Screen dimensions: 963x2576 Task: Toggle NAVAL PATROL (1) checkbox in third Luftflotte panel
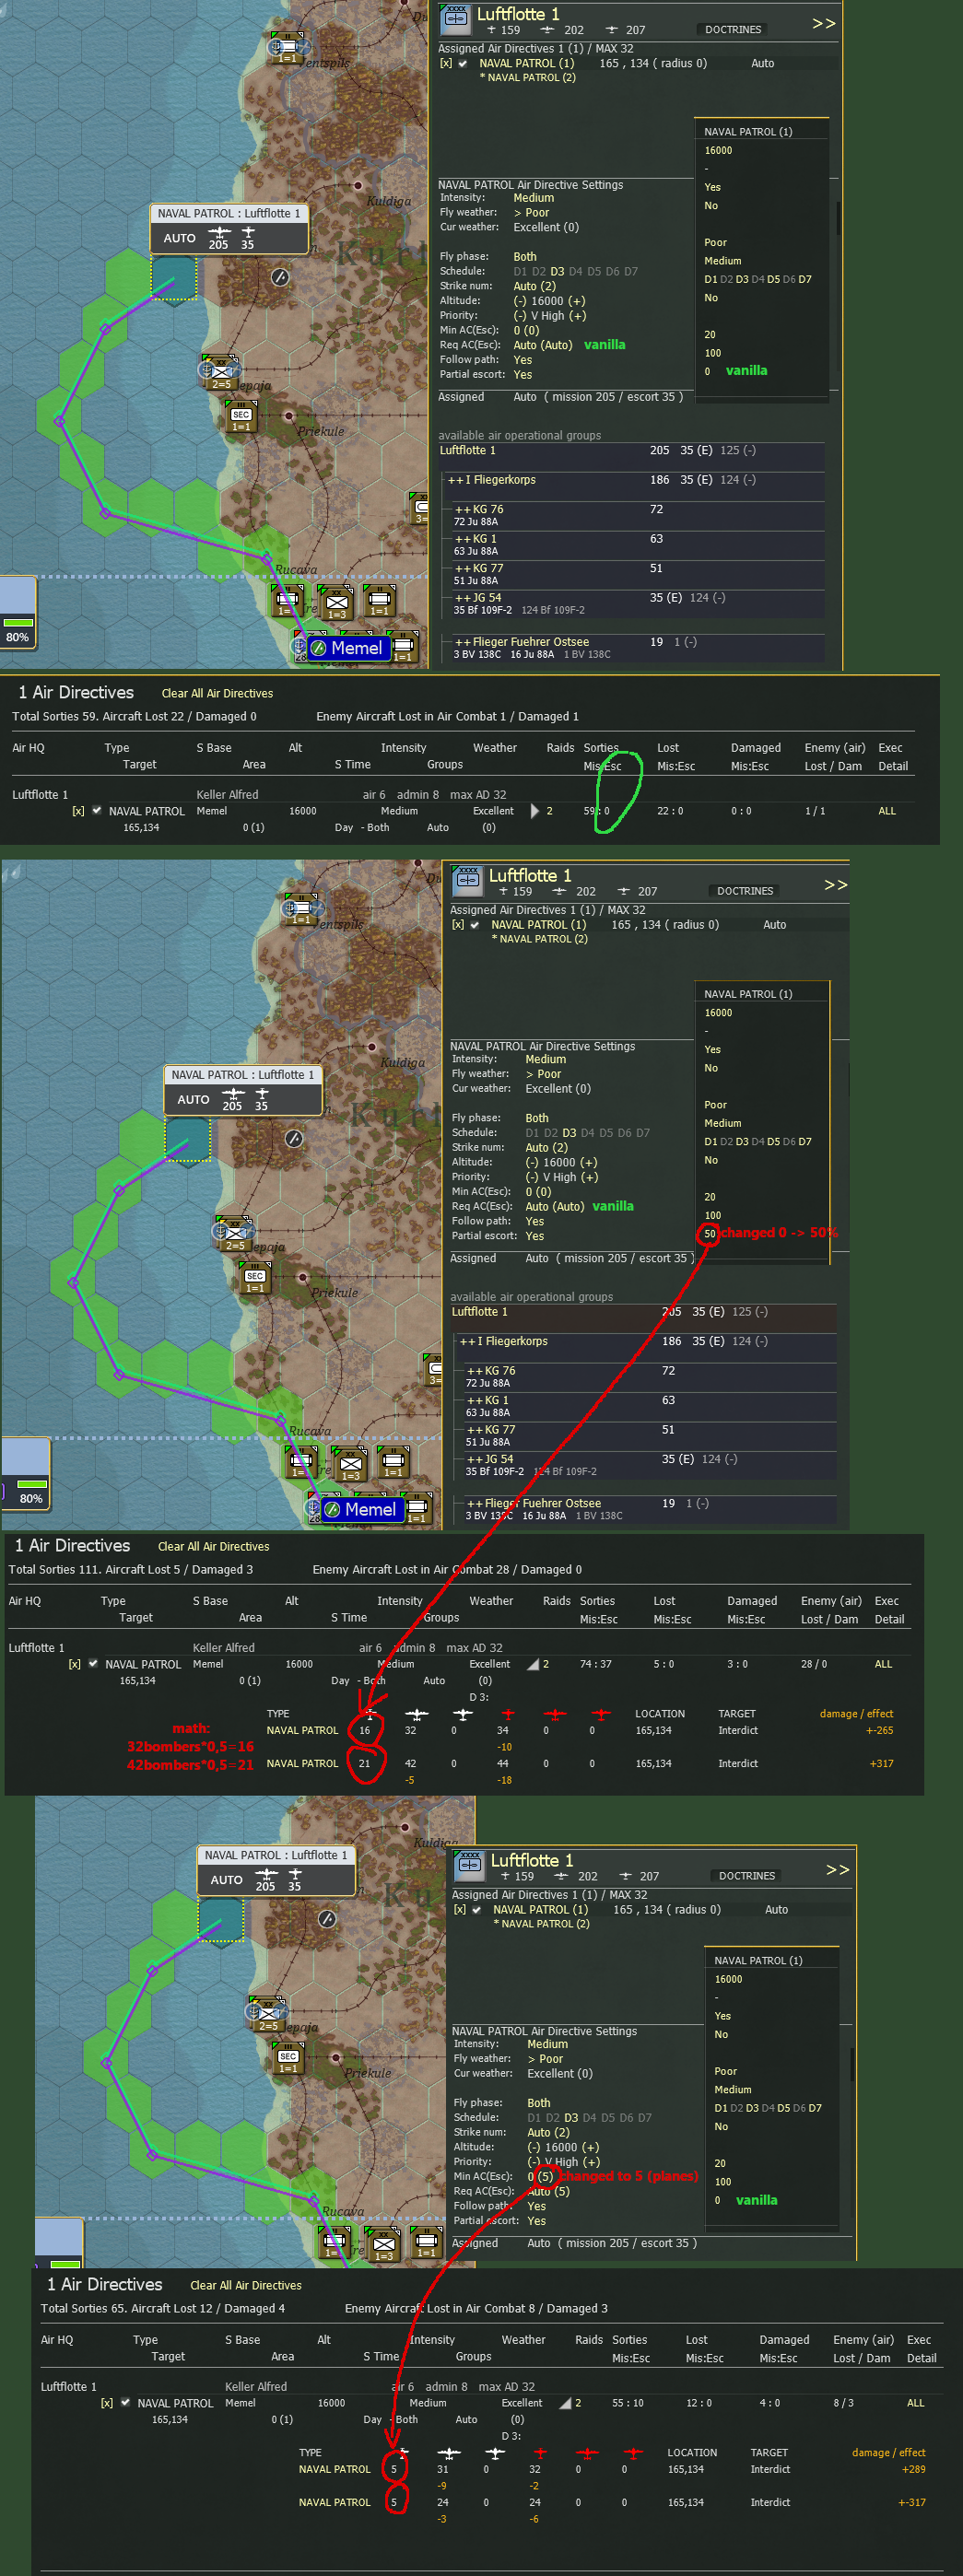pos(477,1910)
